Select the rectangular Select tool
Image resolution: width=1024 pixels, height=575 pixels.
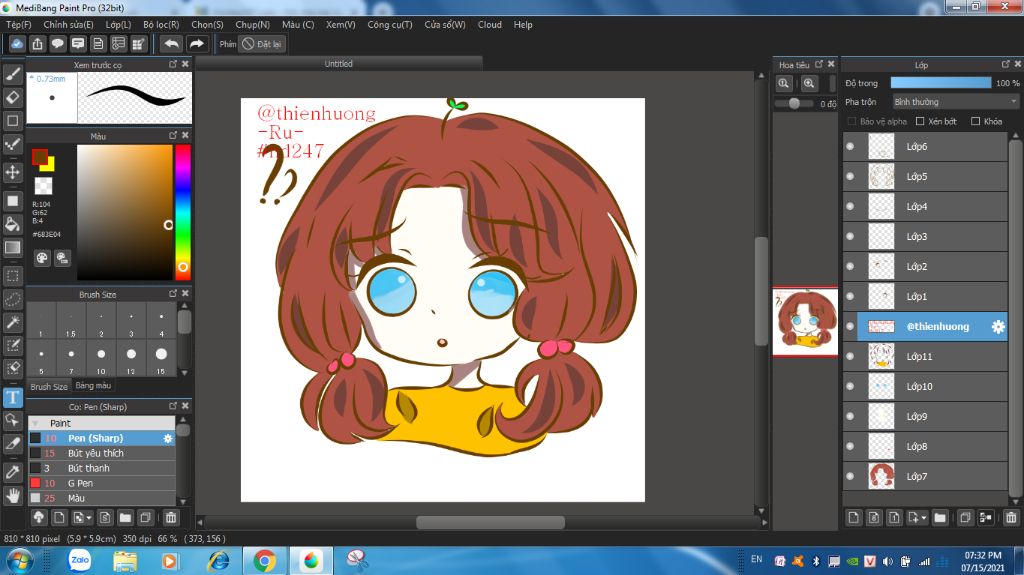(12, 276)
